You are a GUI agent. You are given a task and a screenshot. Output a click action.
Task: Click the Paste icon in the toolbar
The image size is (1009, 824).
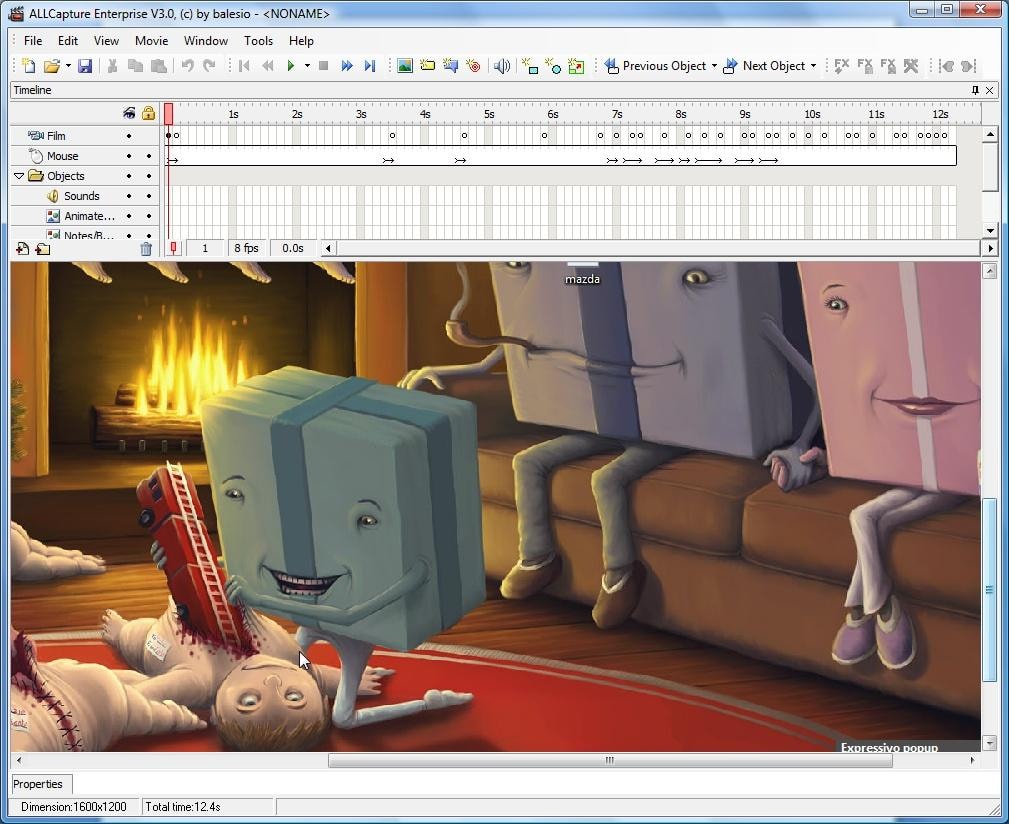[x=158, y=66]
